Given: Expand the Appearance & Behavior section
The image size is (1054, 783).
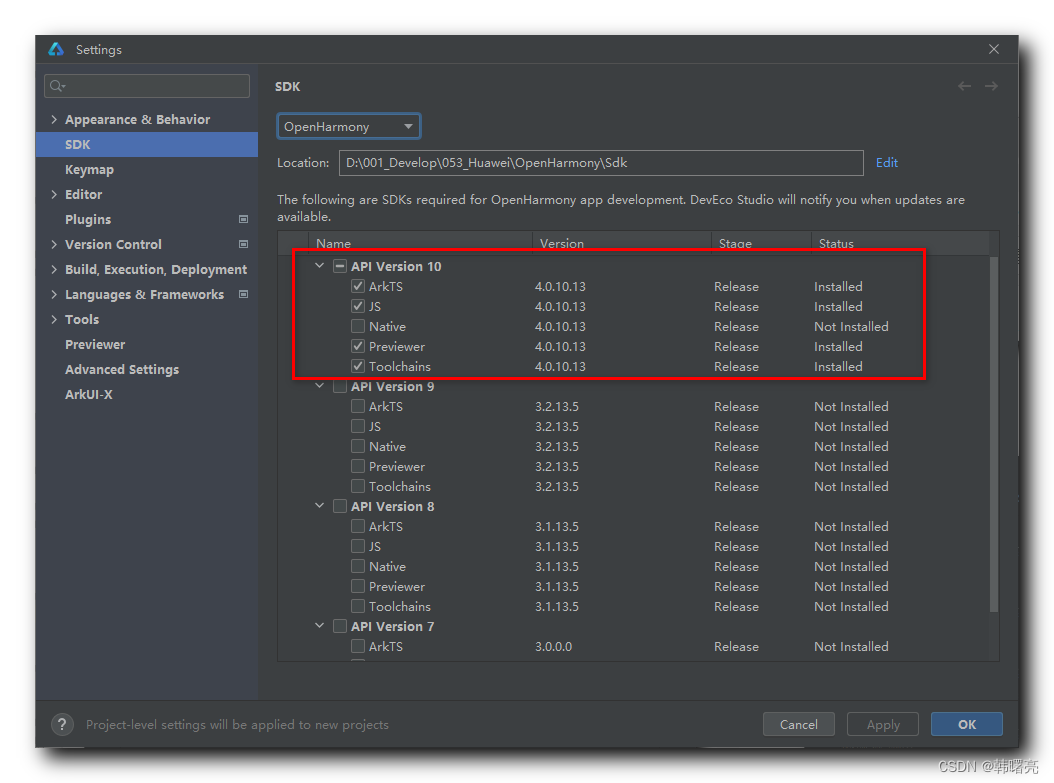Looking at the screenshot, I should [54, 119].
